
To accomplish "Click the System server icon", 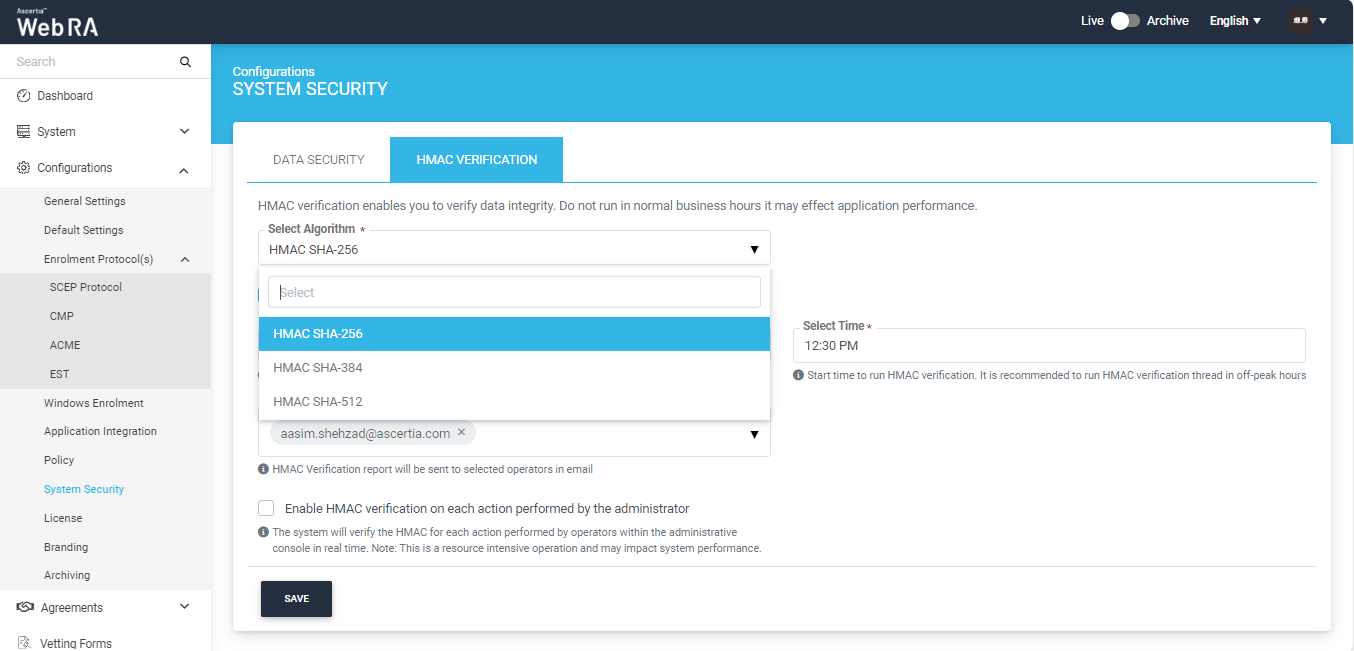I will pos(24,132).
